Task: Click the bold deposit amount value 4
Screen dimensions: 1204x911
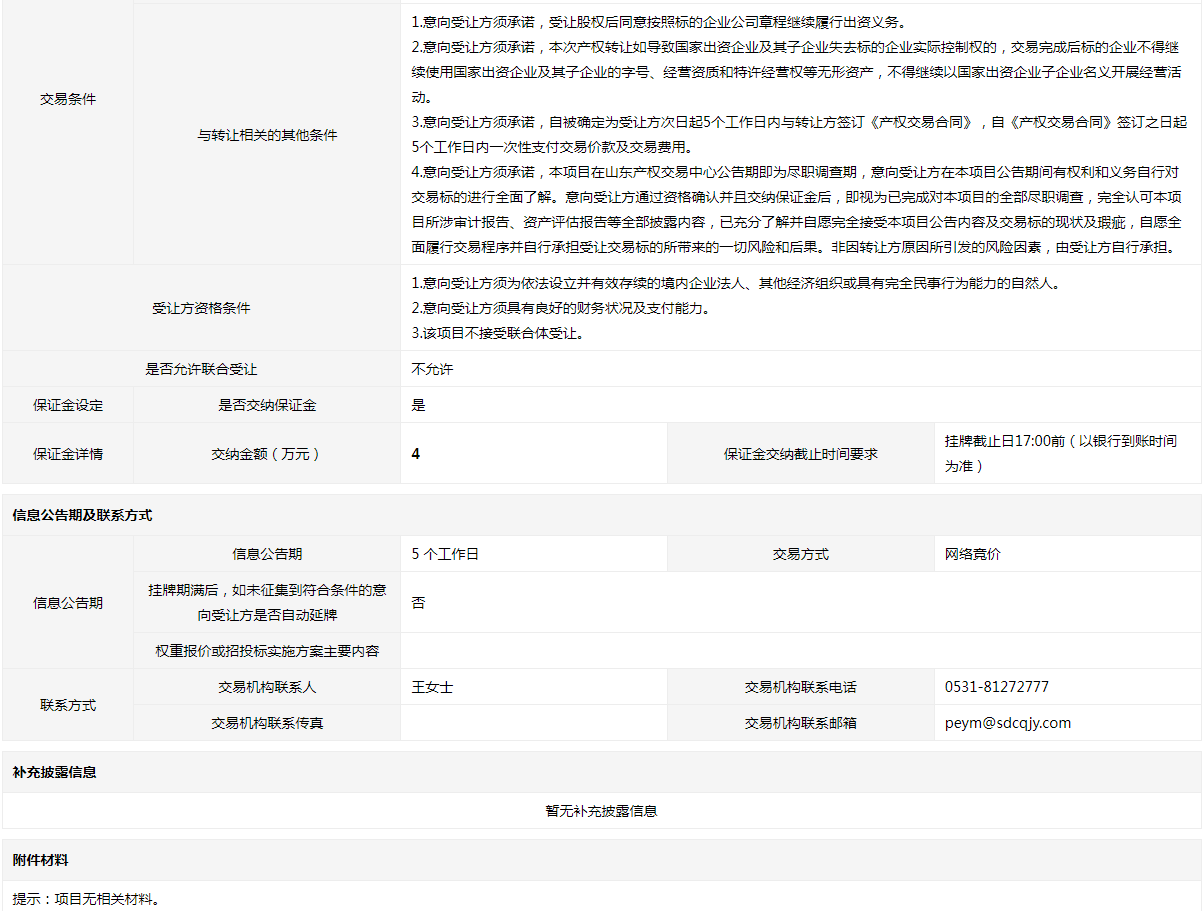Action: coord(416,454)
